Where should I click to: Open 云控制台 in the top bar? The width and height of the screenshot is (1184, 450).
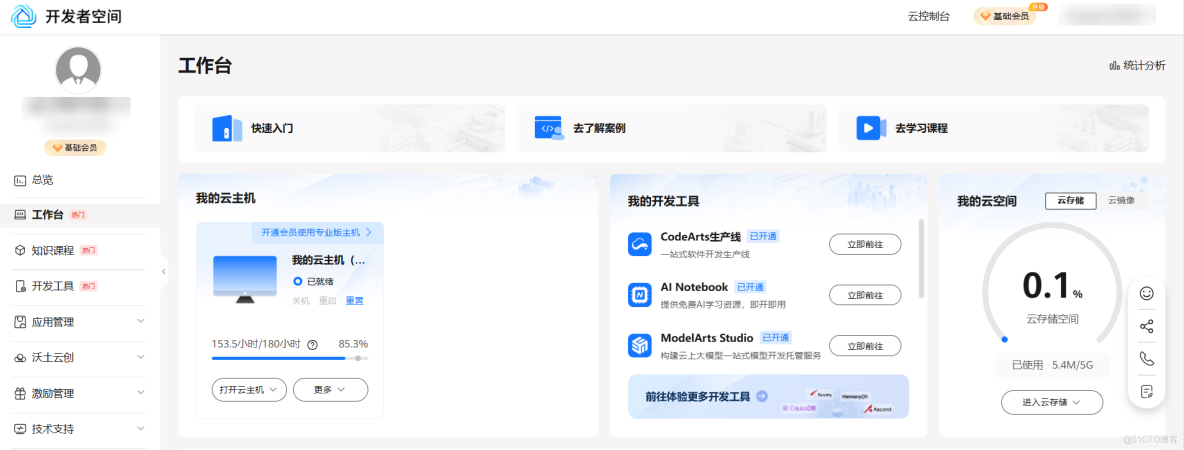coord(929,17)
